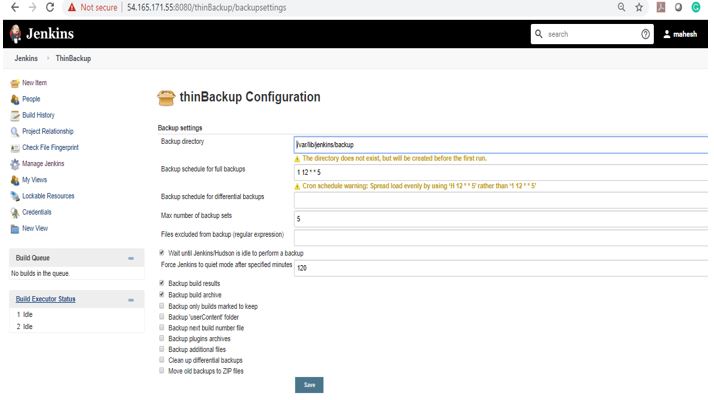Click the Check File Fingerprint icon

tap(14, 148)
